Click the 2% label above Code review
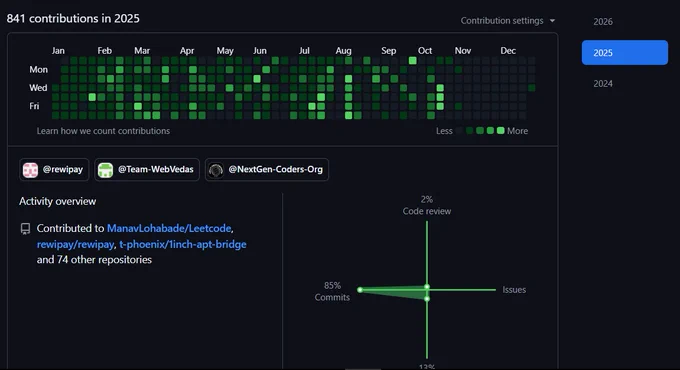The image size is (680, 370). (x=427, y=200)
